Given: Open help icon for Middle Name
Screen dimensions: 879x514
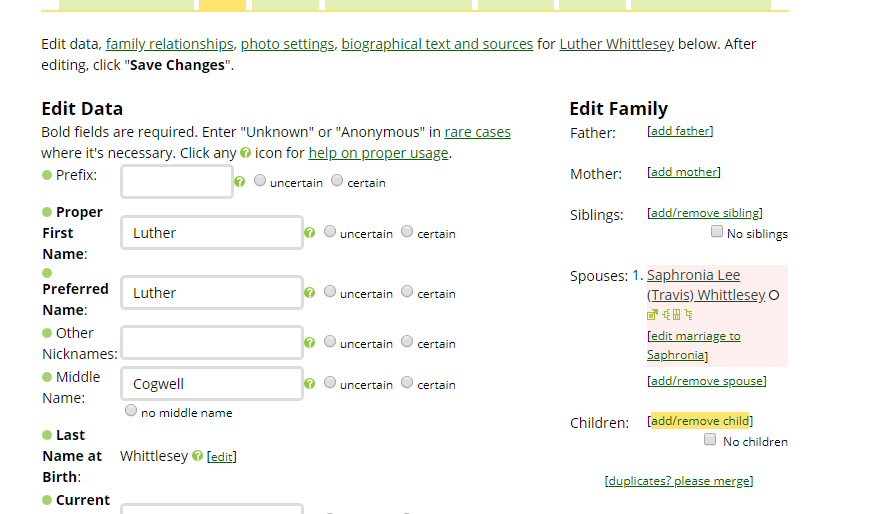Looking at the screenshot, I should (x=309, y=383).
